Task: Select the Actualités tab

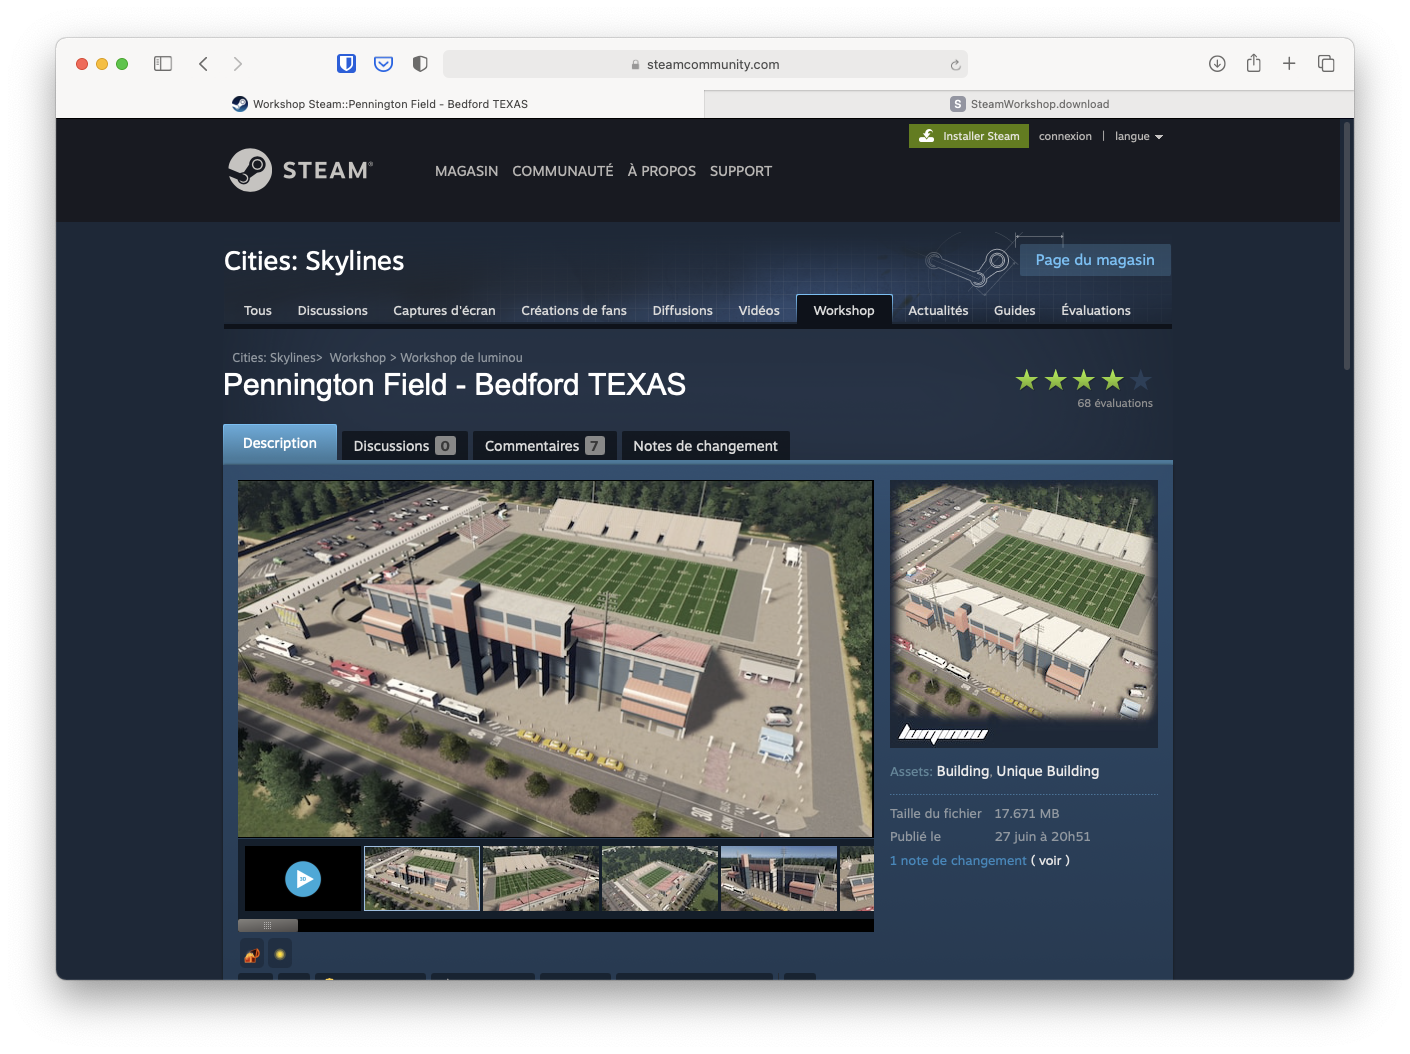Action: (x=938, y=311)
